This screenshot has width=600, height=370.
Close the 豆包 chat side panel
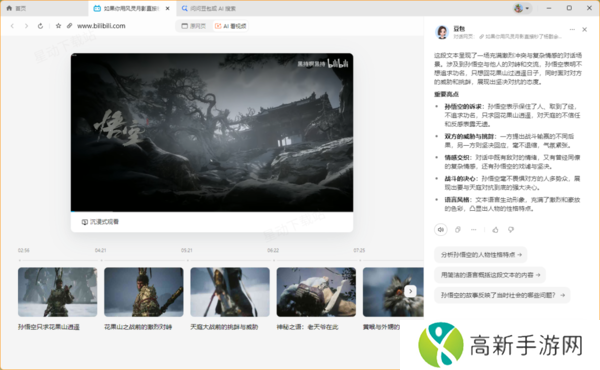point(584,29)
